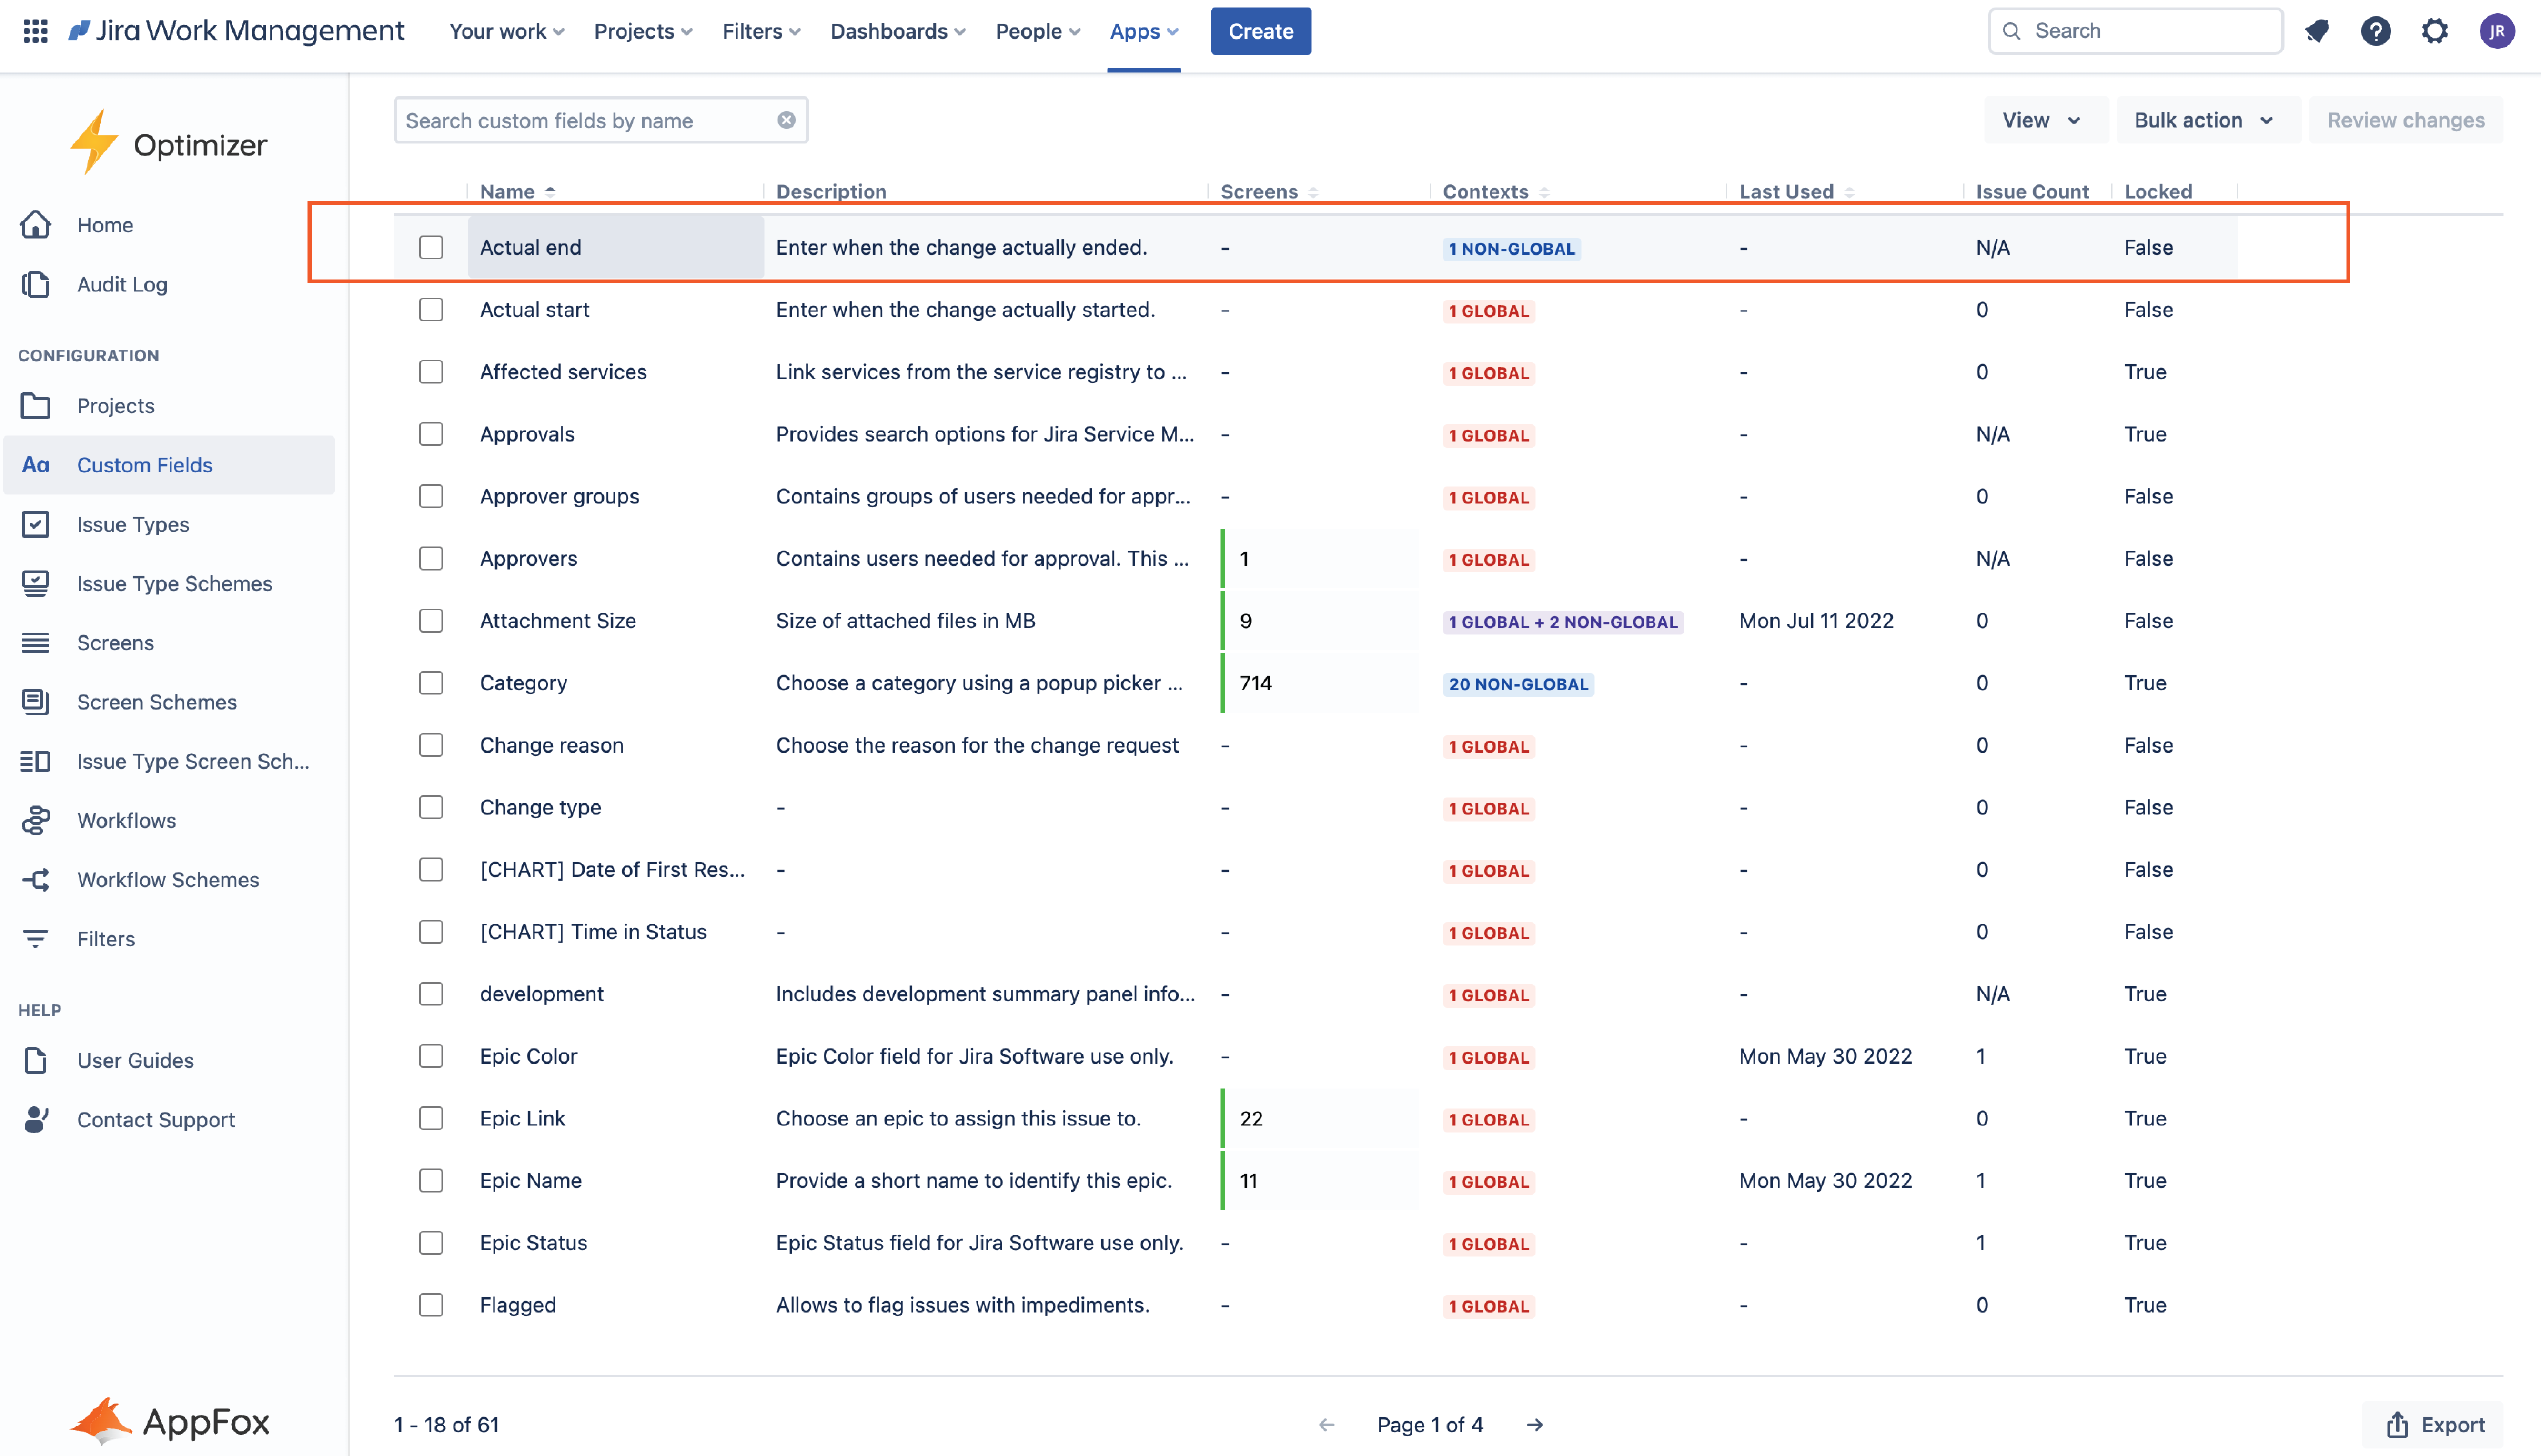2541x1456 pixels.
Task: Open the Dashboards menu
Action: pos(897,31)
